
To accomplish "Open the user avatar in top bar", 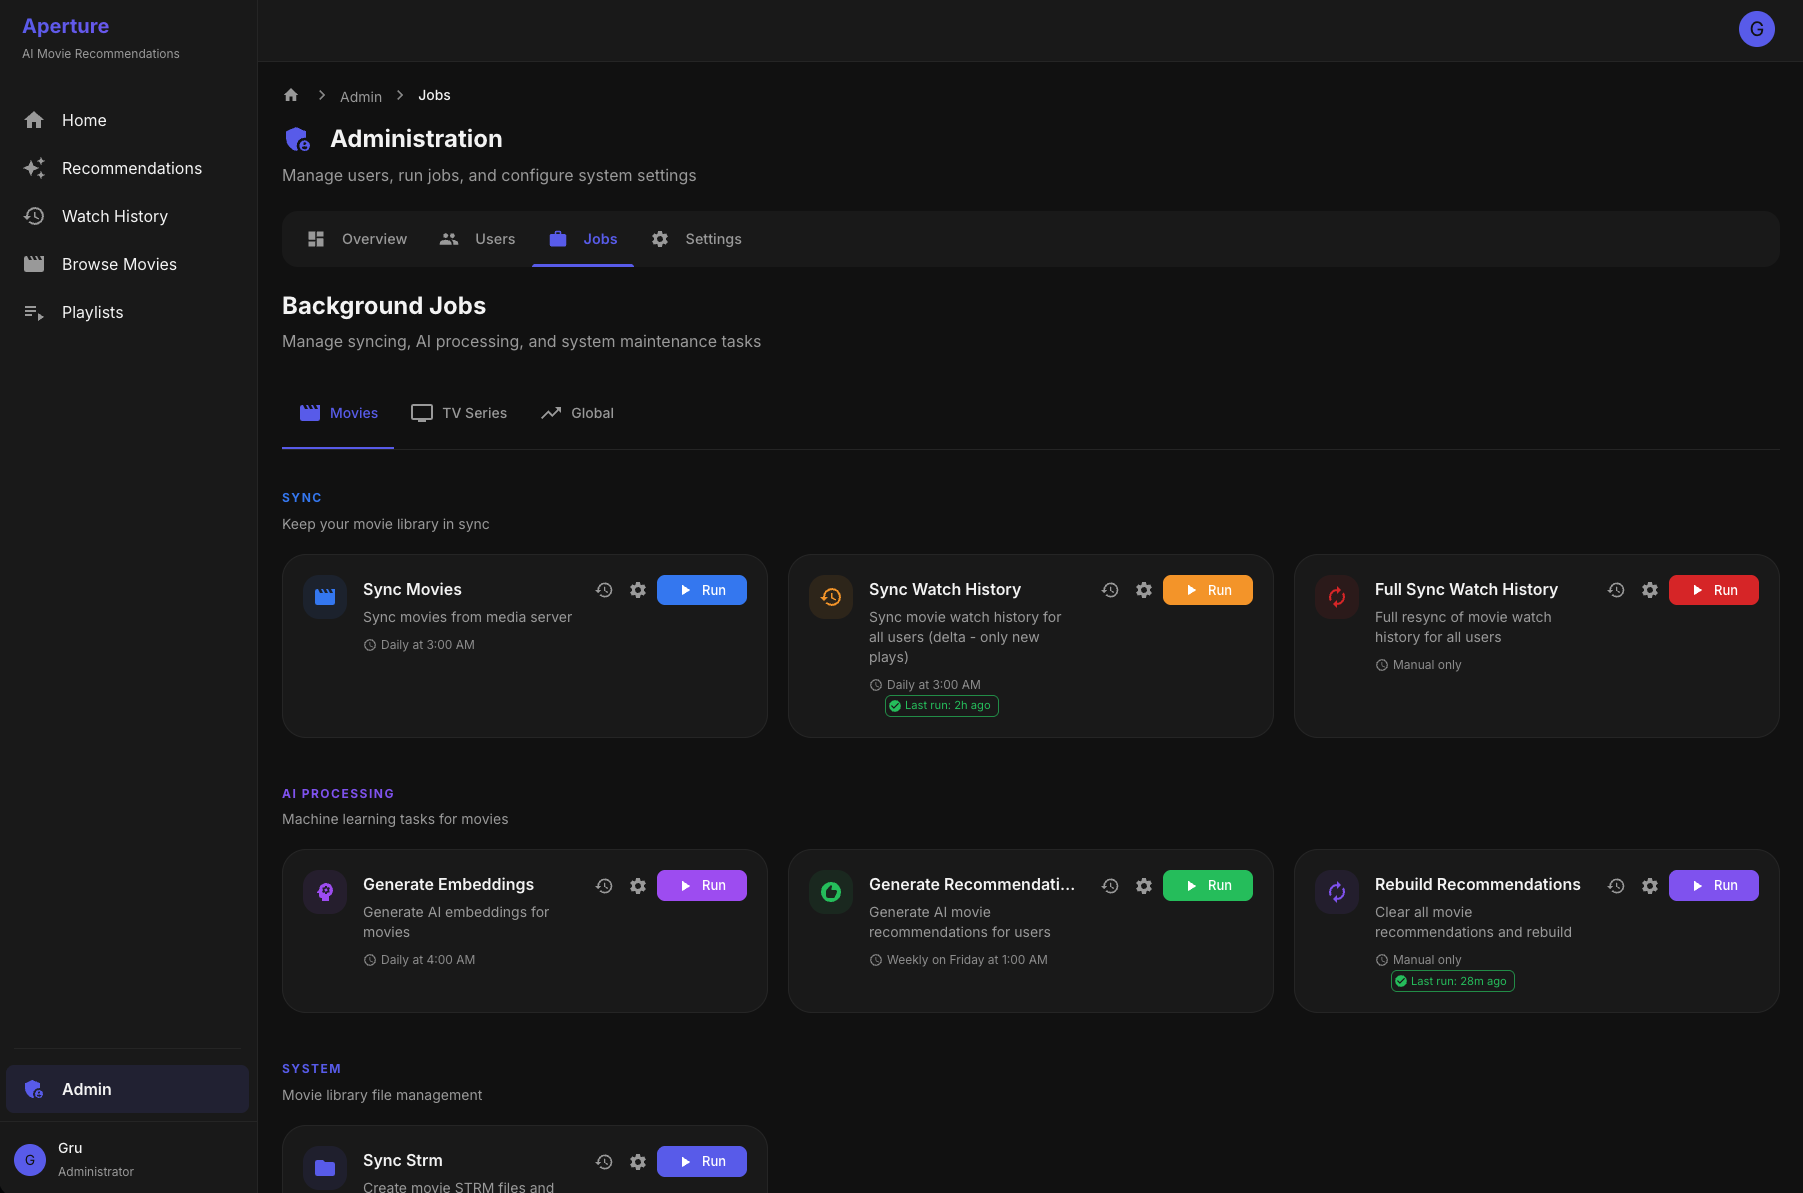I will (1756, 29).
